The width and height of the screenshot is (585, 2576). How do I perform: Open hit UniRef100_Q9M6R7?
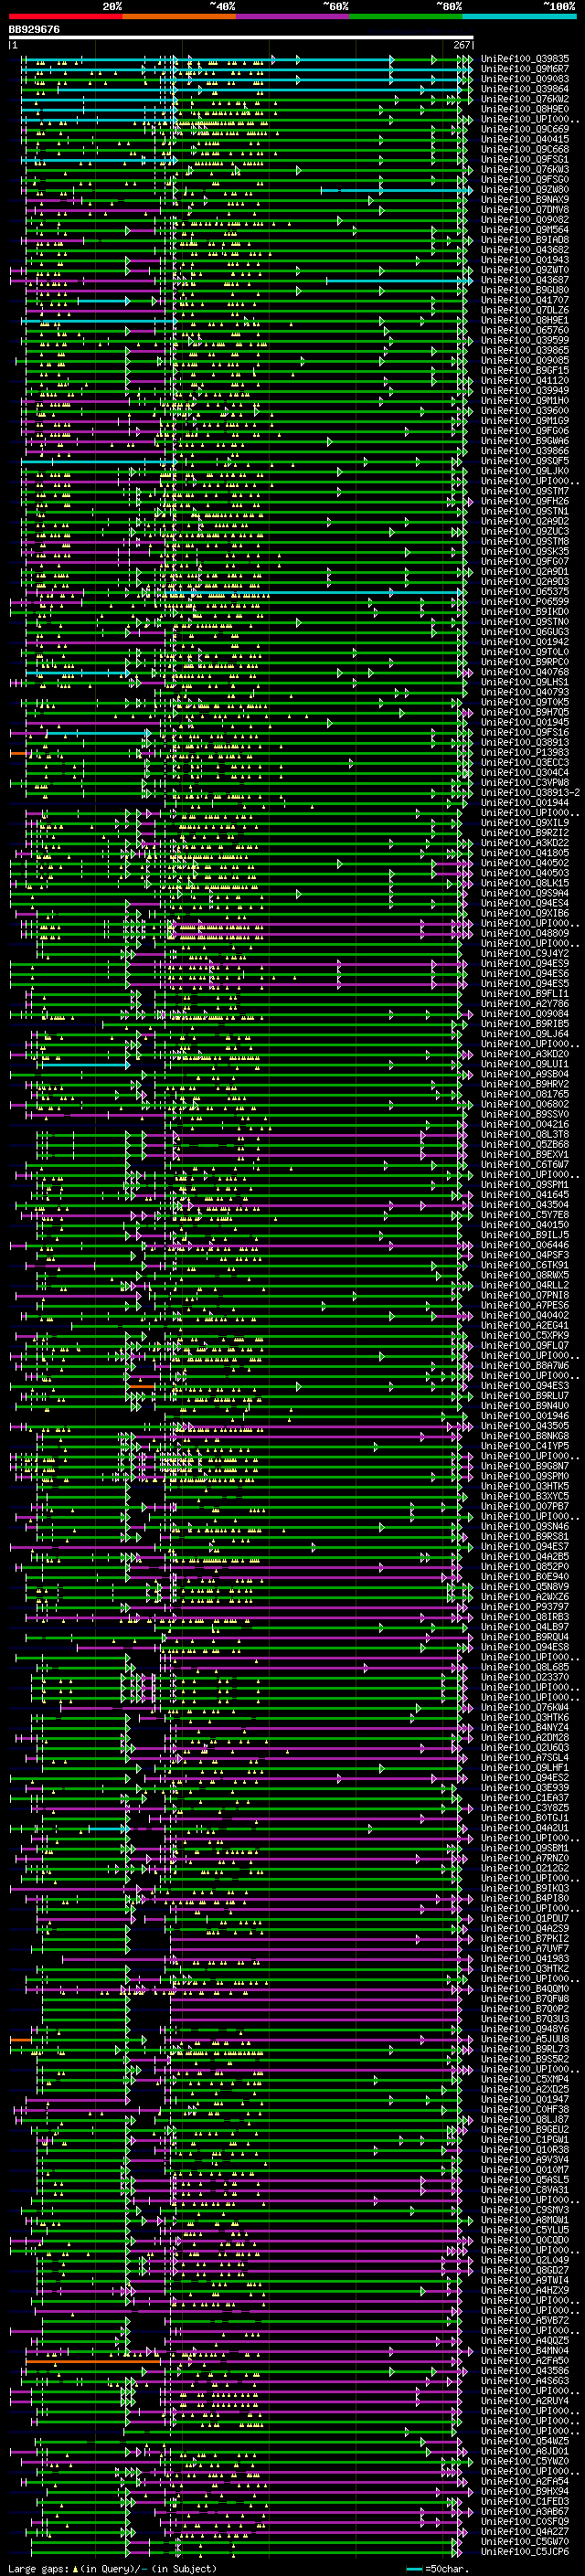[x=525, y=69]
